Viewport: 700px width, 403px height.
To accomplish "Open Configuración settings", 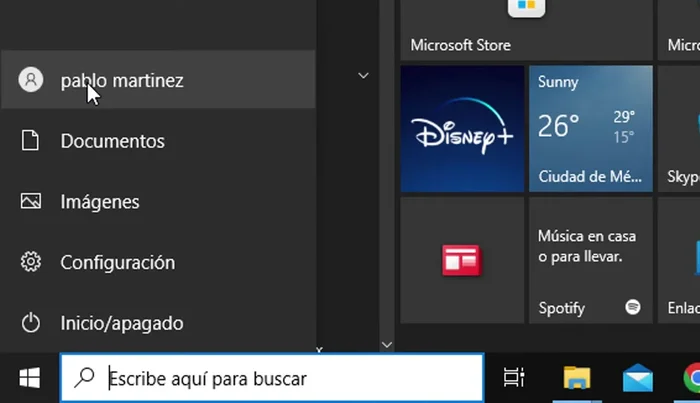I will click(158, 262).
